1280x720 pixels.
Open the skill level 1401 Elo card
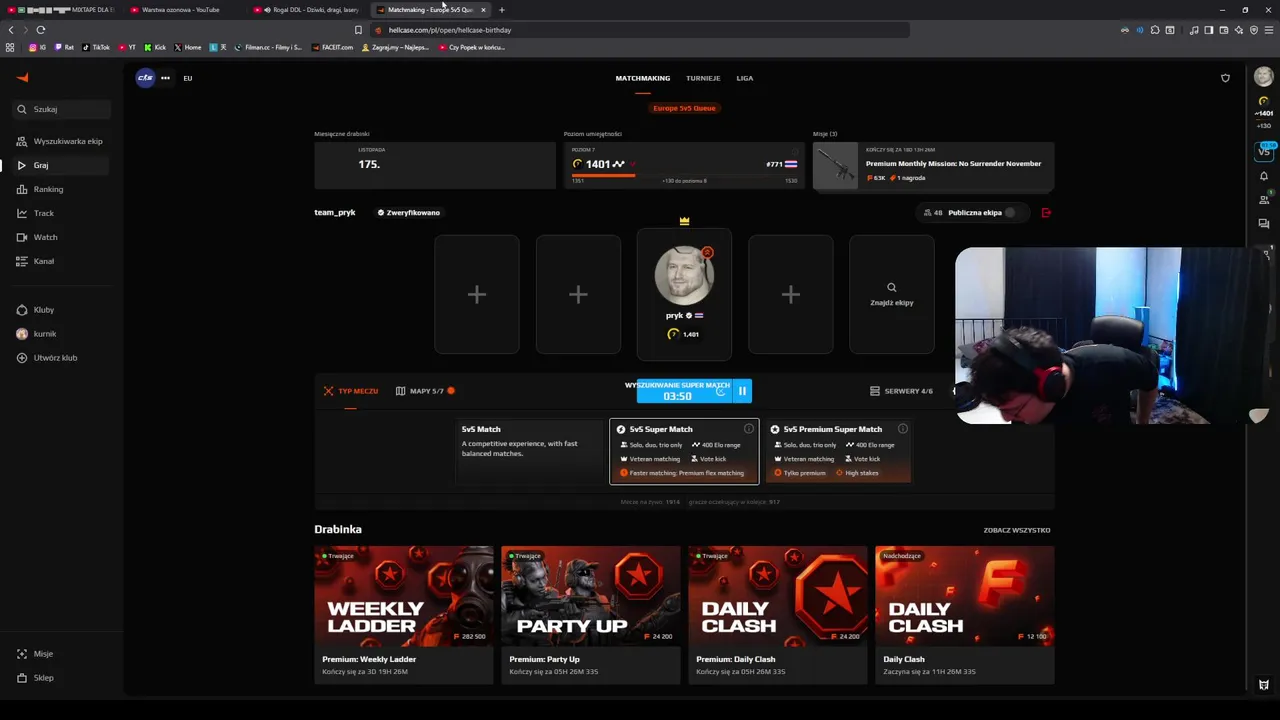point(684,165)
